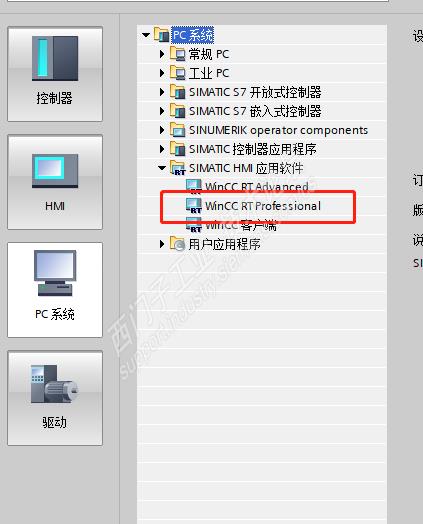Select SIMATIC 控制器应用程序 item

coord(253,149)
